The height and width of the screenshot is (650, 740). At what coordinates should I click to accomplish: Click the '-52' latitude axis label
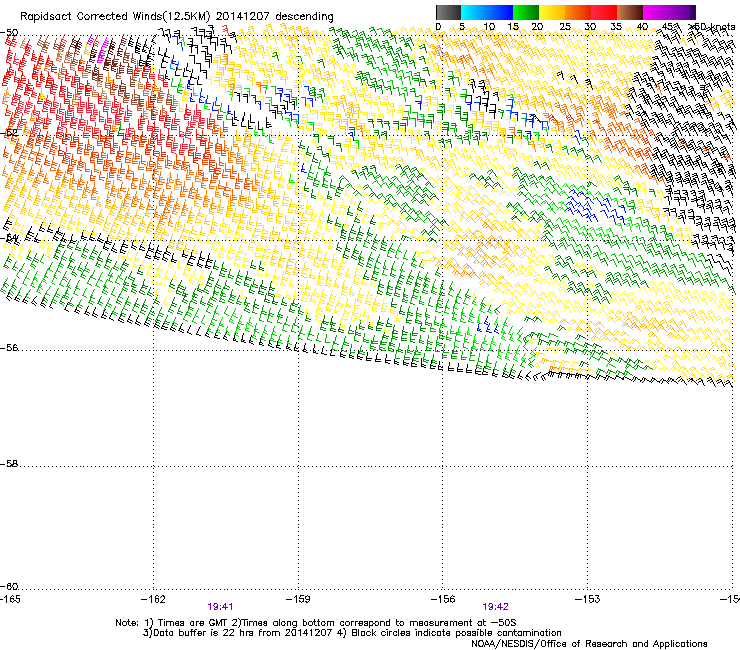[9, 133]
